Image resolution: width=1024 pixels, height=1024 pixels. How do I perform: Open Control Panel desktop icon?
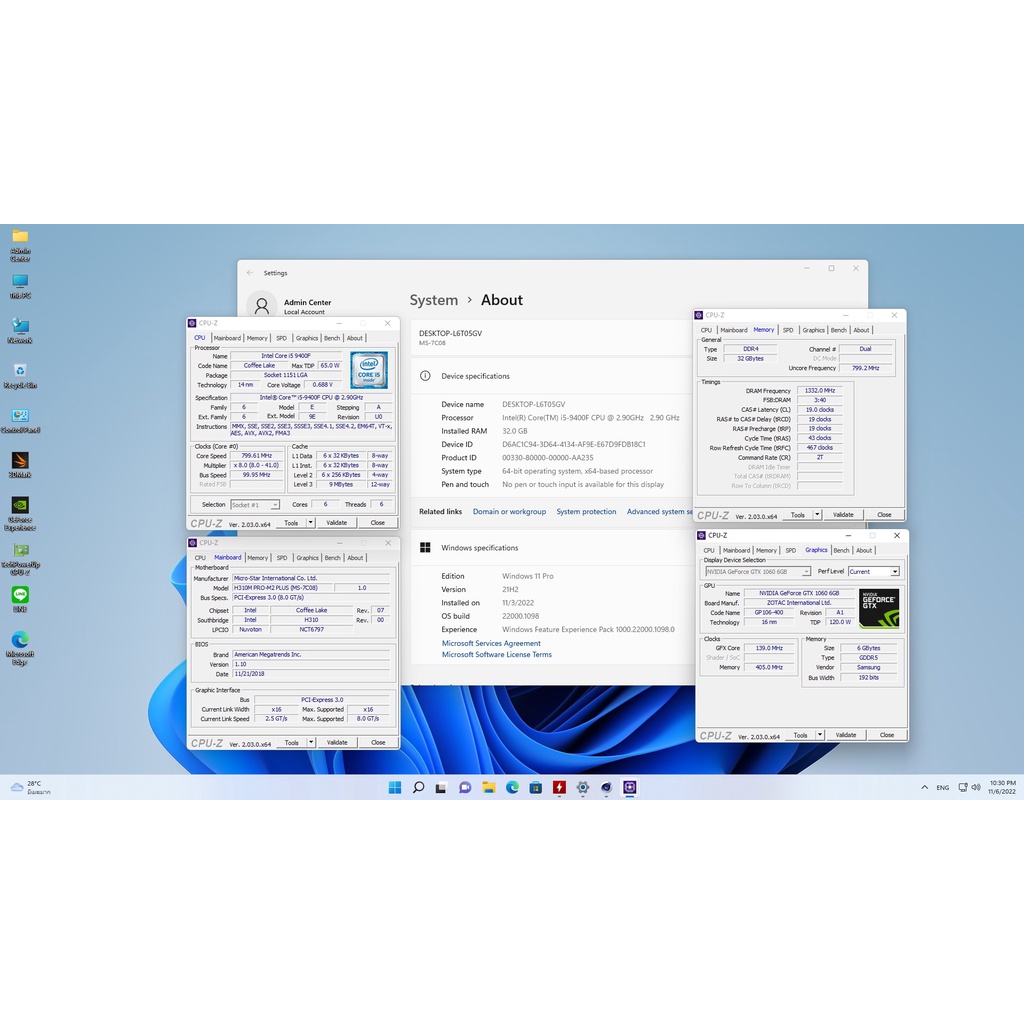click(x=20, y=416)
